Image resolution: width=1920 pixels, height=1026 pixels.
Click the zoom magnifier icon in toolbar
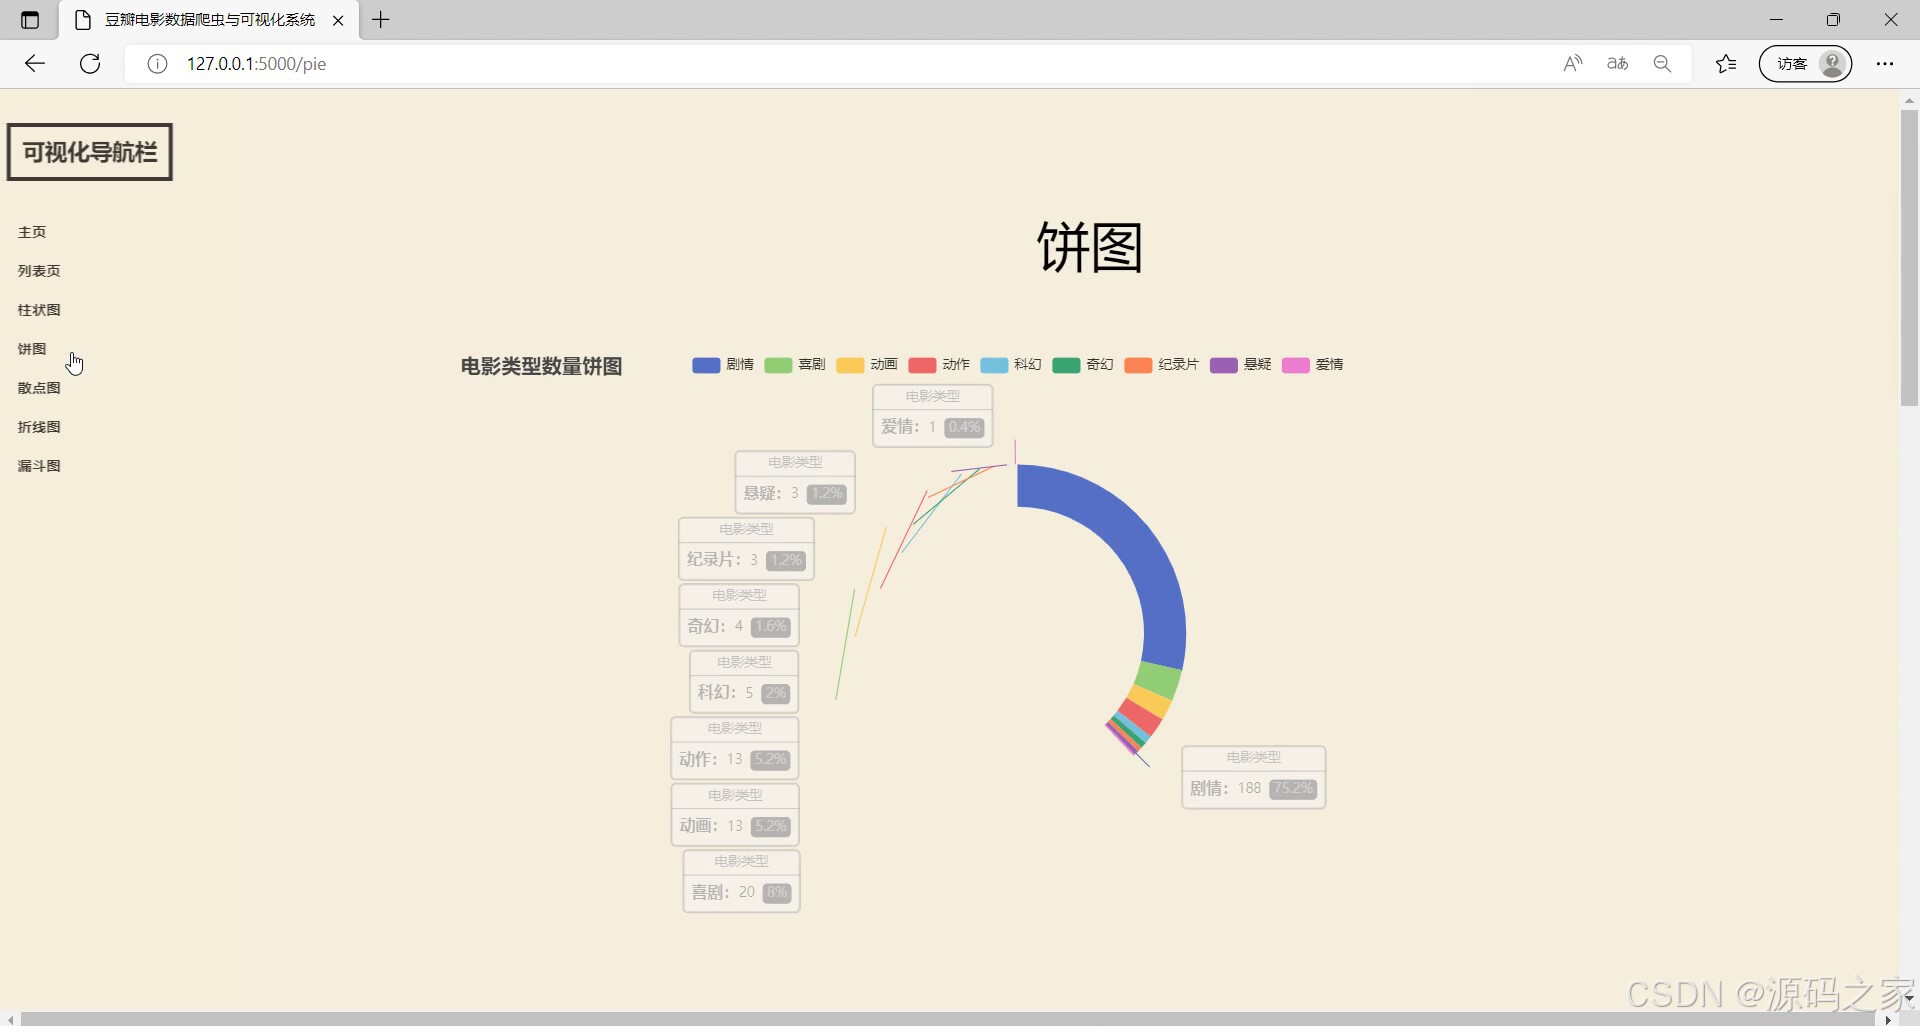click(x=1663, y=63)
